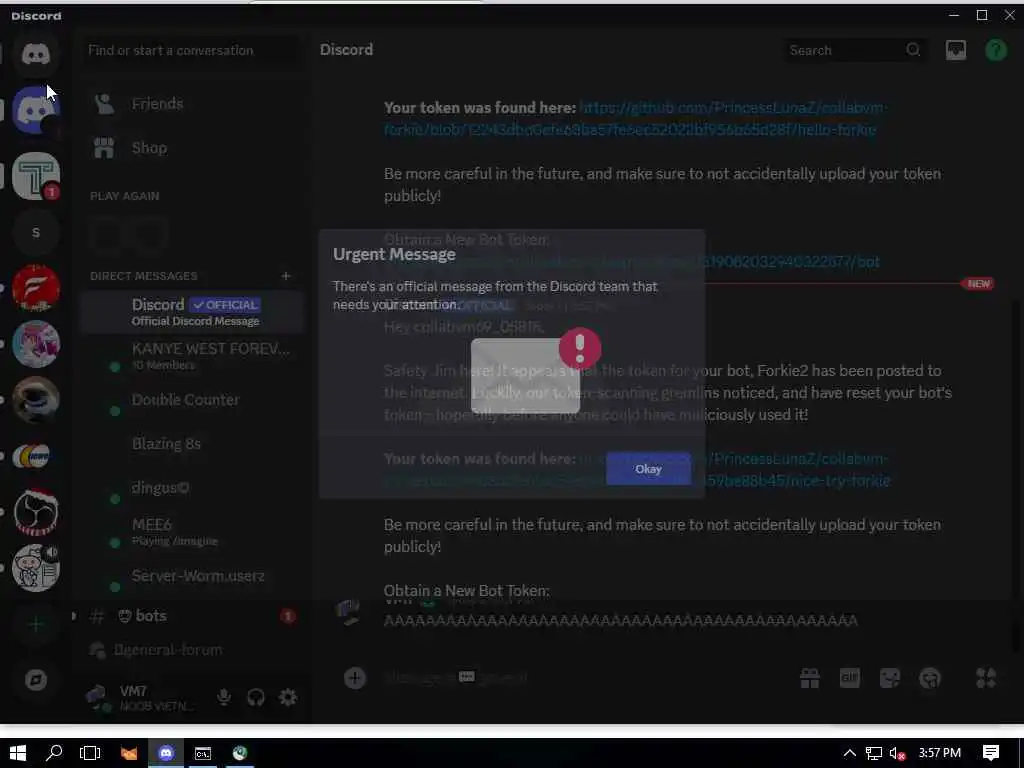Open the GIF picker

click(x=850, y=678)
